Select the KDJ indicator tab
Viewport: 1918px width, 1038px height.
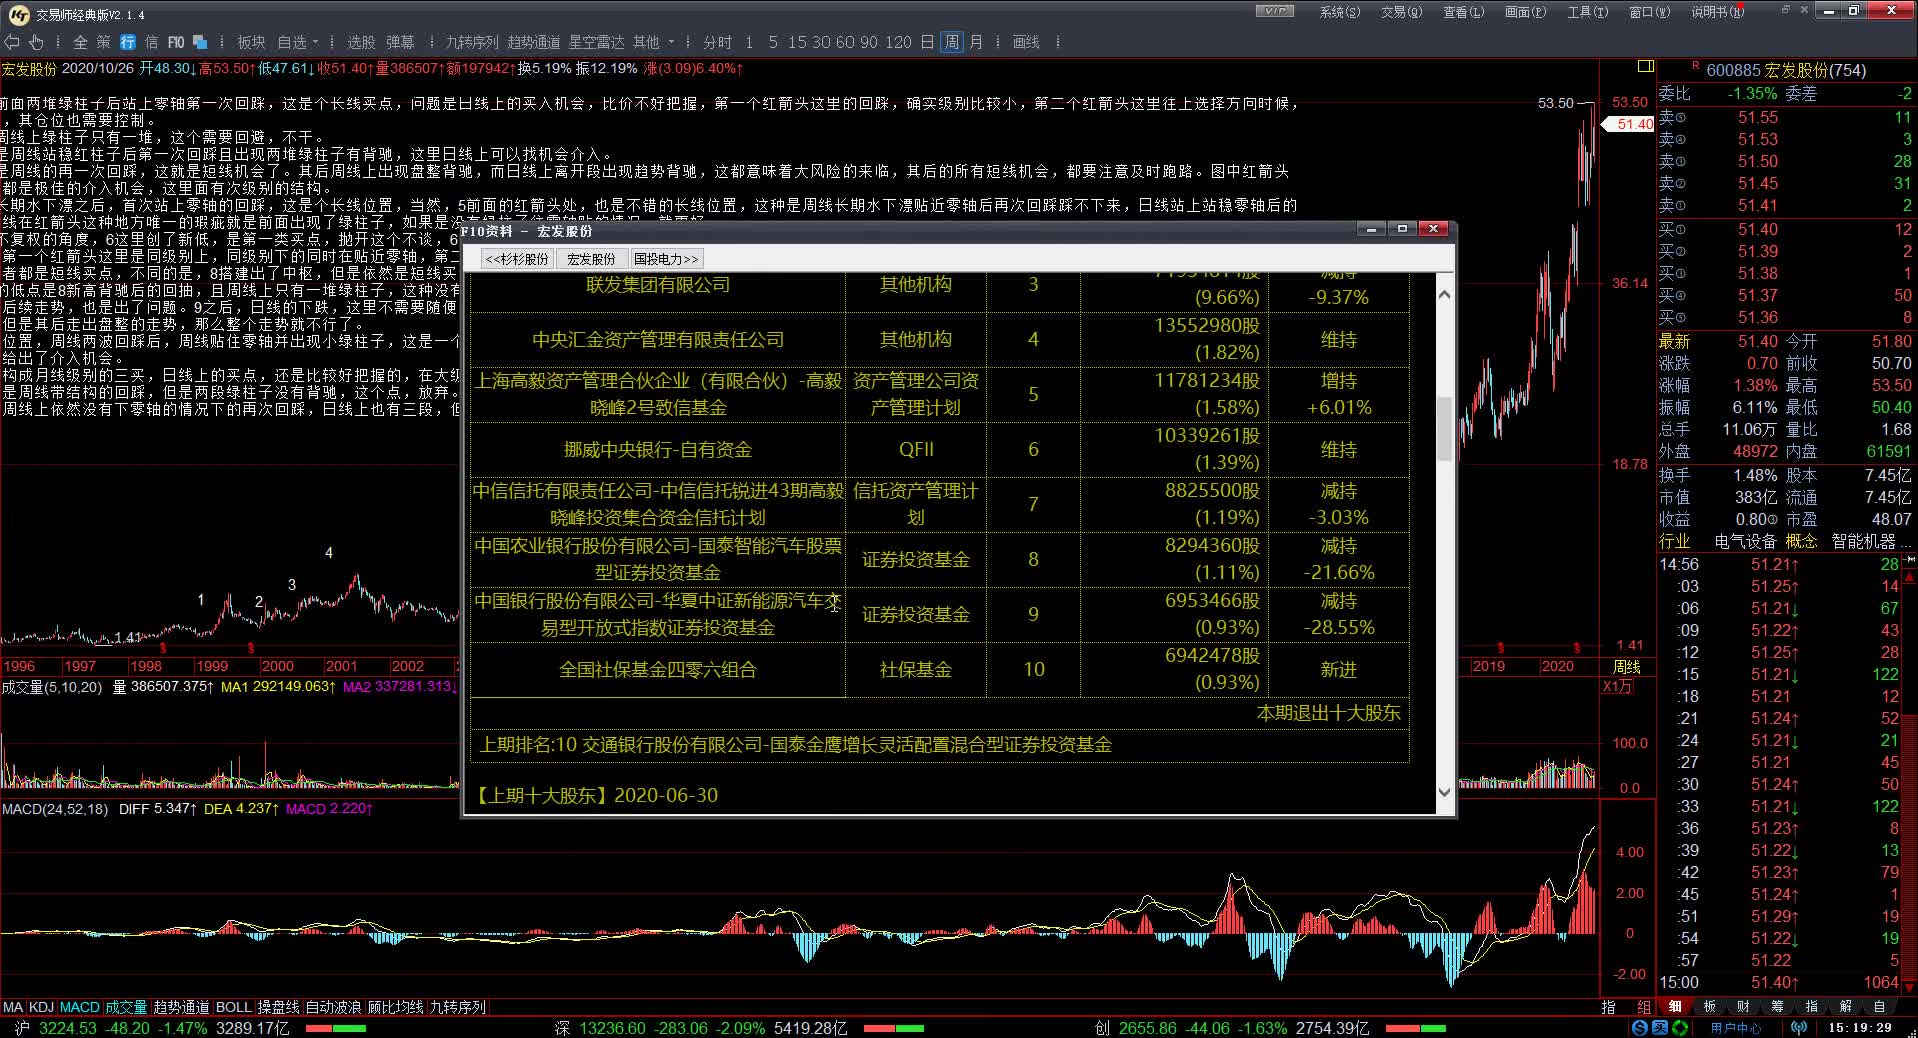coord(41,1007)
